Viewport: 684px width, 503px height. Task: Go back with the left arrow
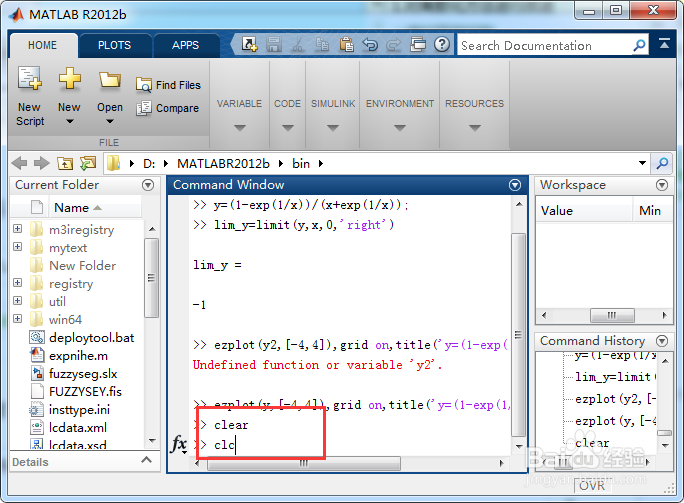pos(20,163)
